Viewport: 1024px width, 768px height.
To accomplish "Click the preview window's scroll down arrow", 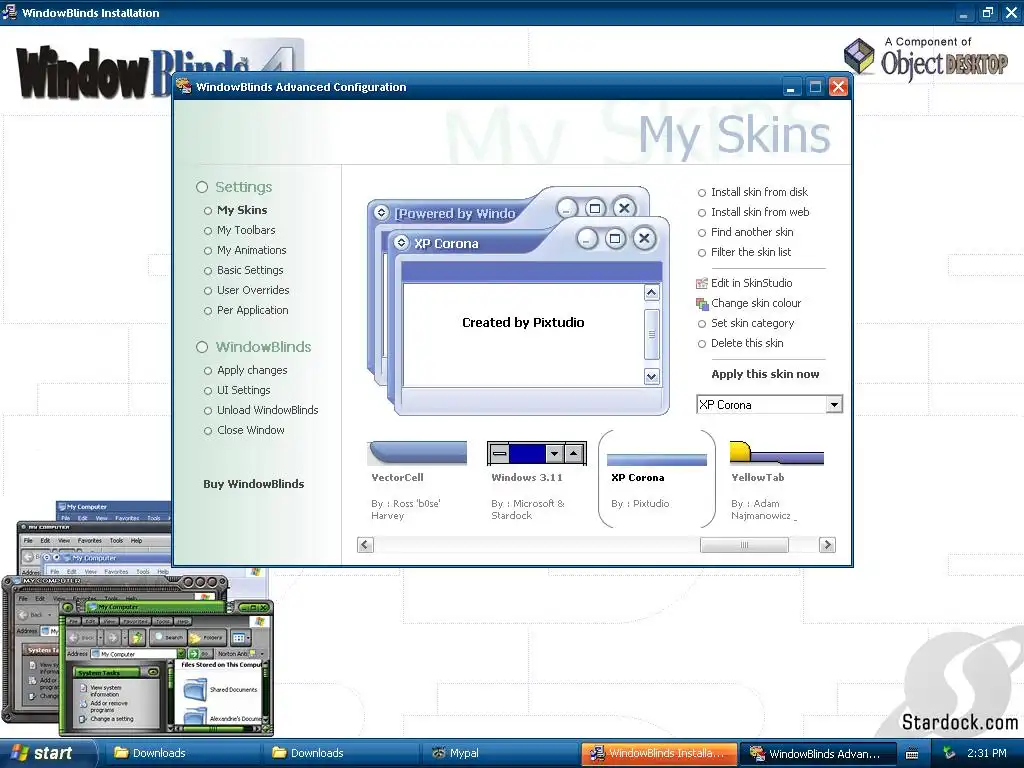I will 651,376.
